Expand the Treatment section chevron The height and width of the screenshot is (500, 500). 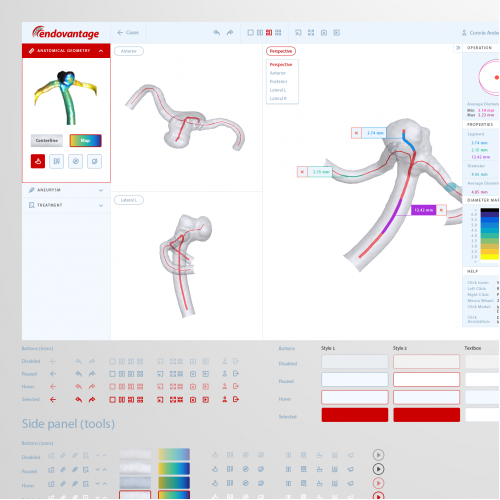click(101, 205)
